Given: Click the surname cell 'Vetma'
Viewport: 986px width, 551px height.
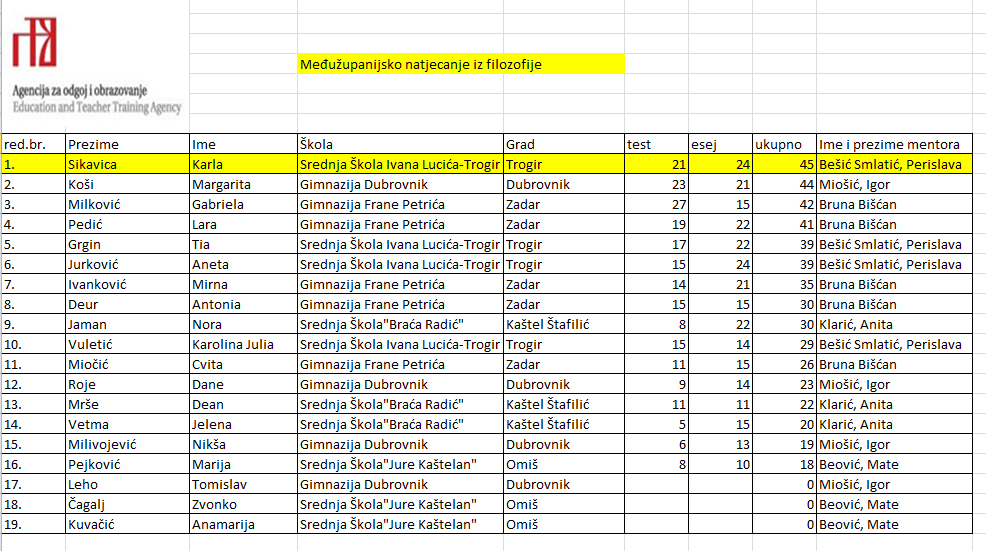Looking at the screenshot, I should tap(127, 425).
